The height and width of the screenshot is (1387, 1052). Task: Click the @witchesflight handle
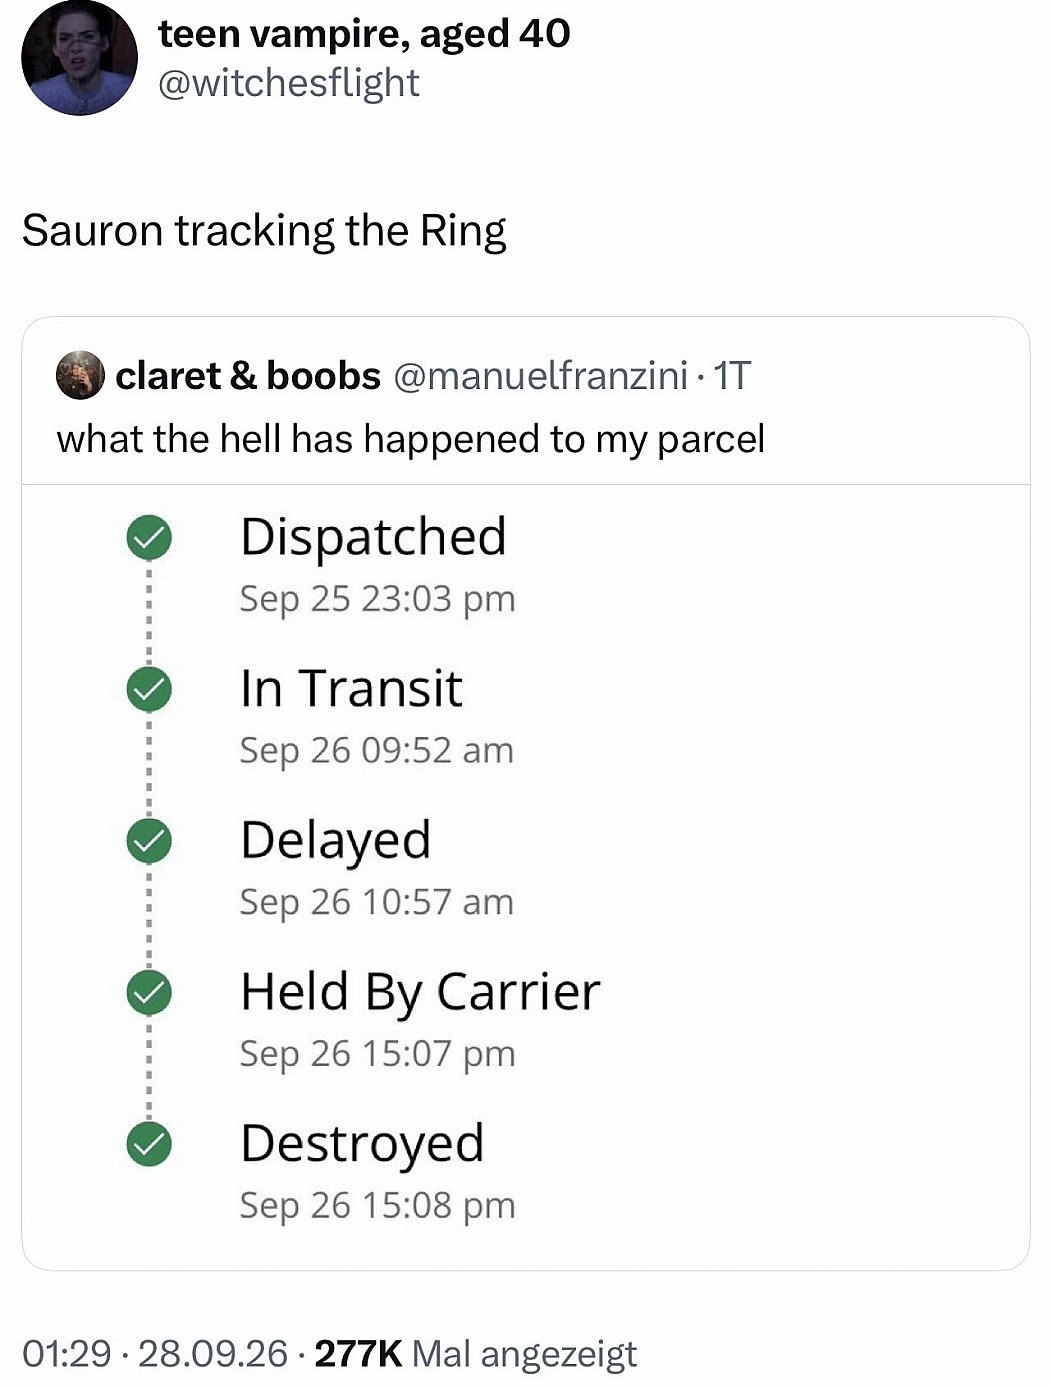click(288, 82)
